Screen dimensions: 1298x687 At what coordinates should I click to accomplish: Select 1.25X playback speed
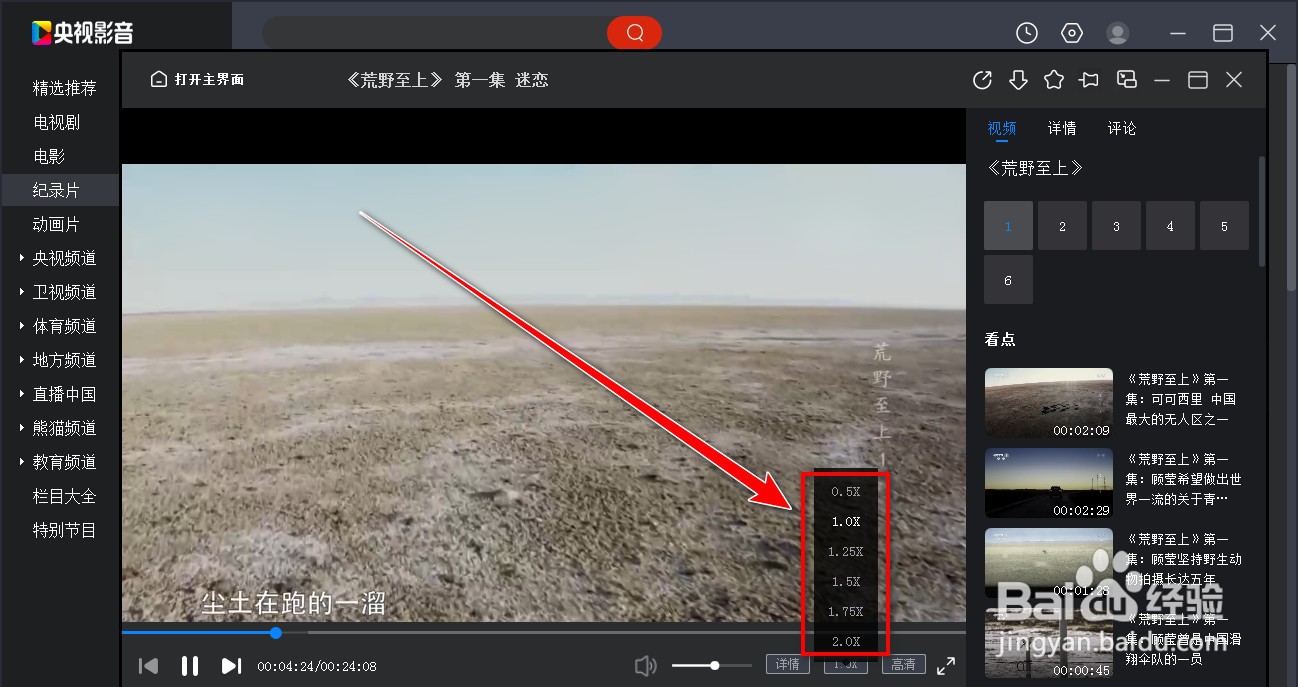[x=845, y=551]
